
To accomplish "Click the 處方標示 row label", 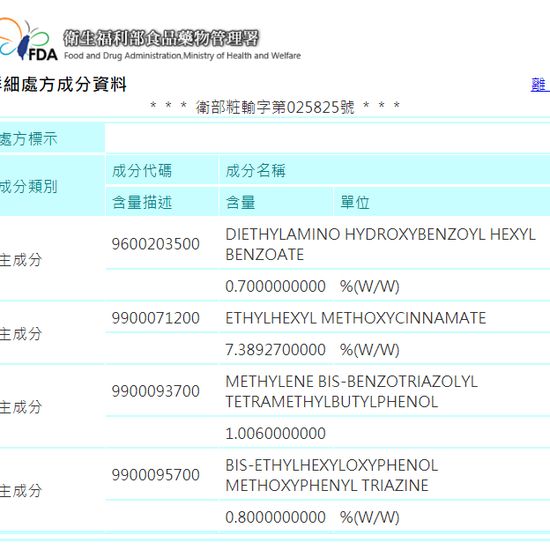I will [x=28, y=139].
